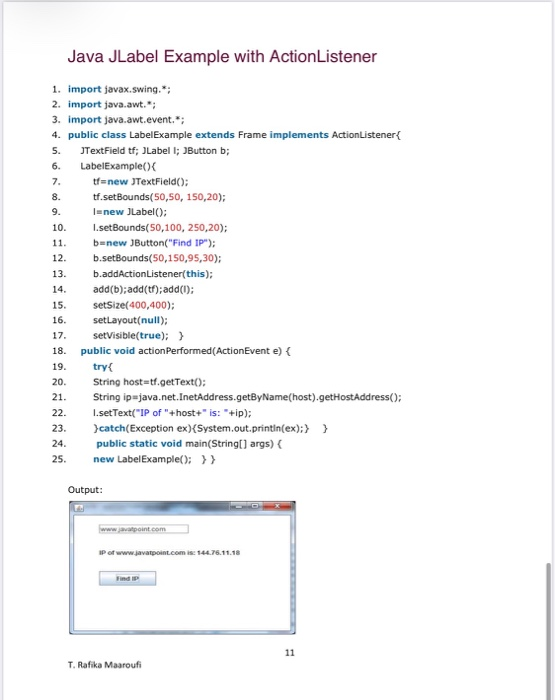Image resolution: width=555 pixels, height=700 pixels.
Task: Click the 'Find IP' button in output window
Action: click(x=128, y=579)
